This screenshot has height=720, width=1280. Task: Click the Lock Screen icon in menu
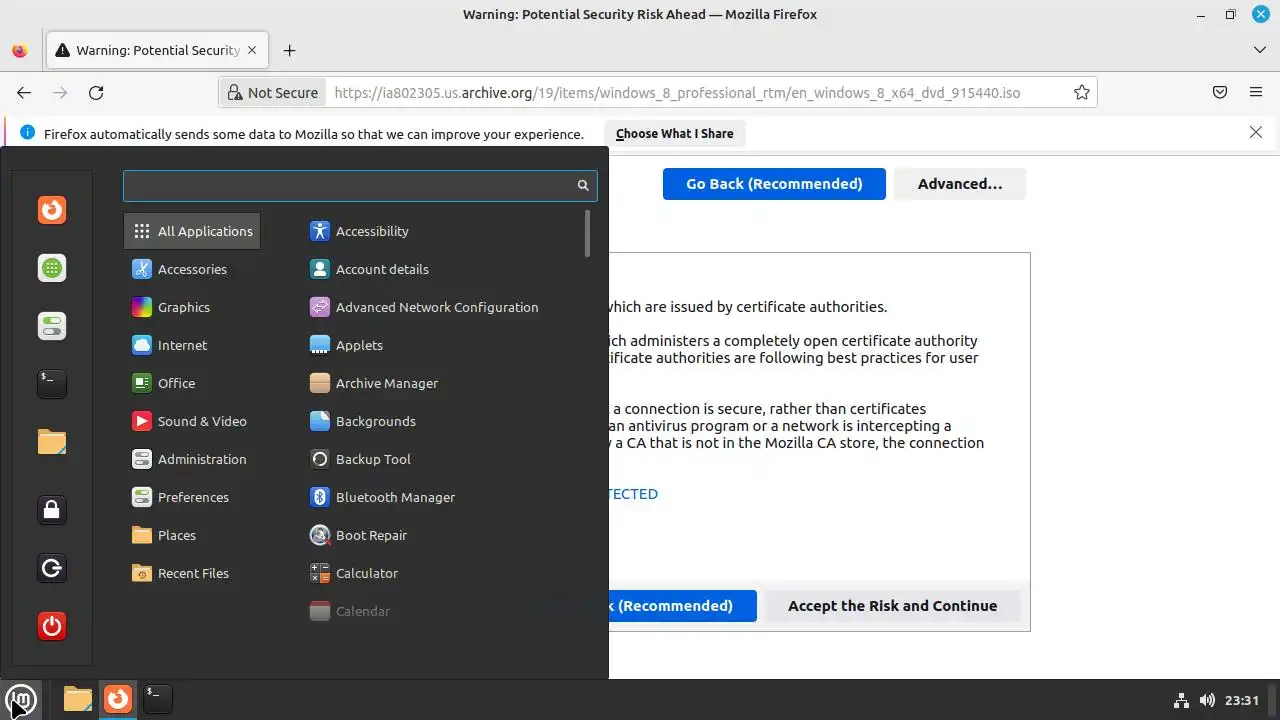pyautogui.click(x=52, y=510)
